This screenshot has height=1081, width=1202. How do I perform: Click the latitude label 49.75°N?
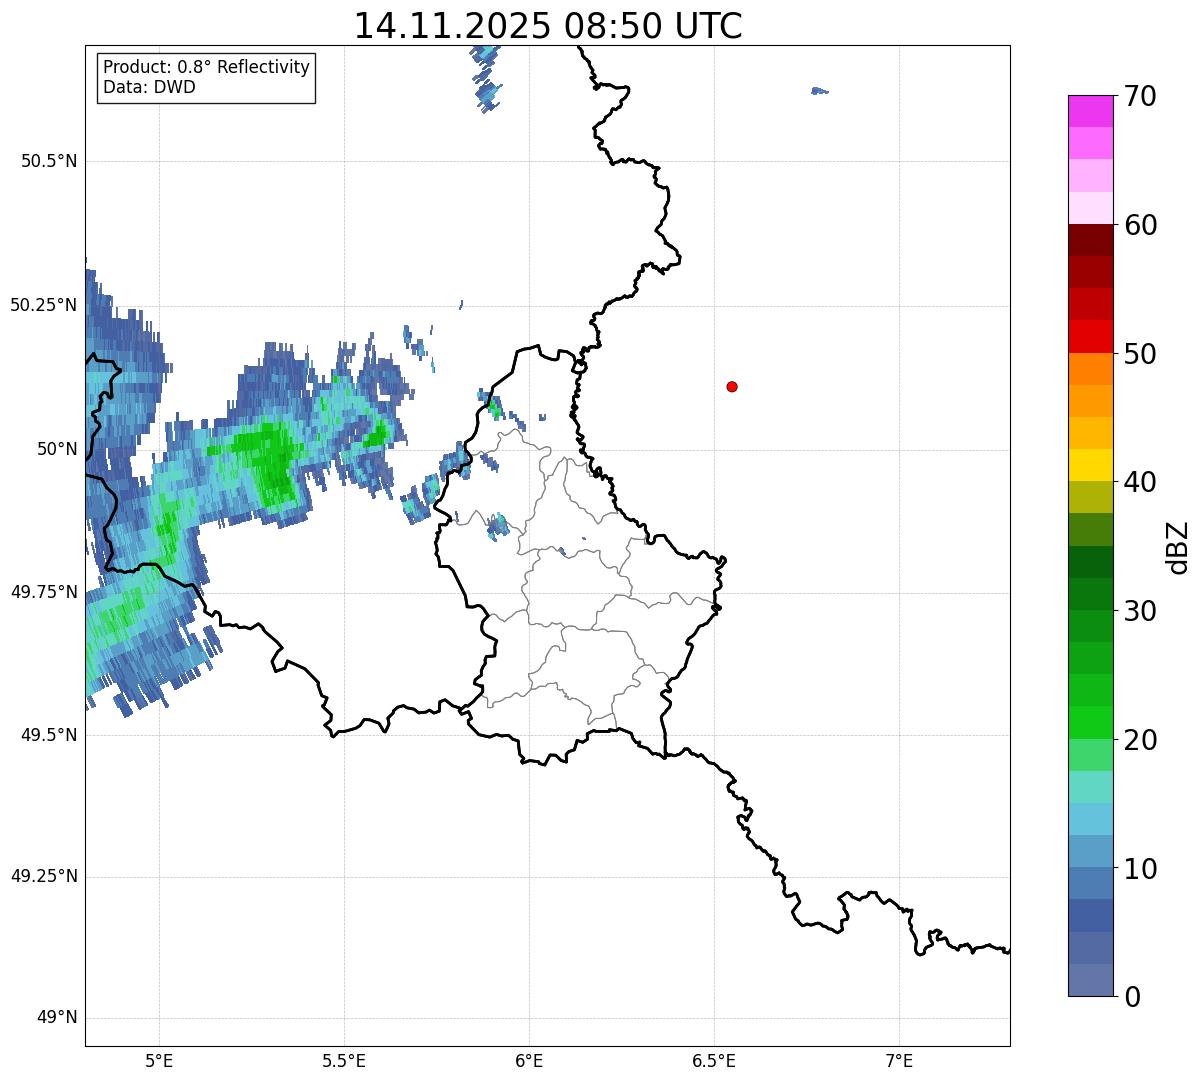44,591
